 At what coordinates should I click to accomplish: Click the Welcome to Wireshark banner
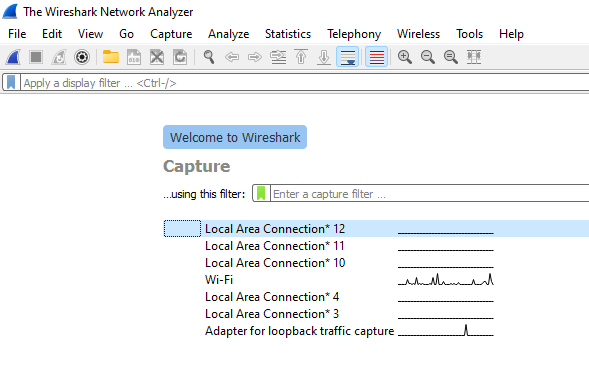pos(235,137)
